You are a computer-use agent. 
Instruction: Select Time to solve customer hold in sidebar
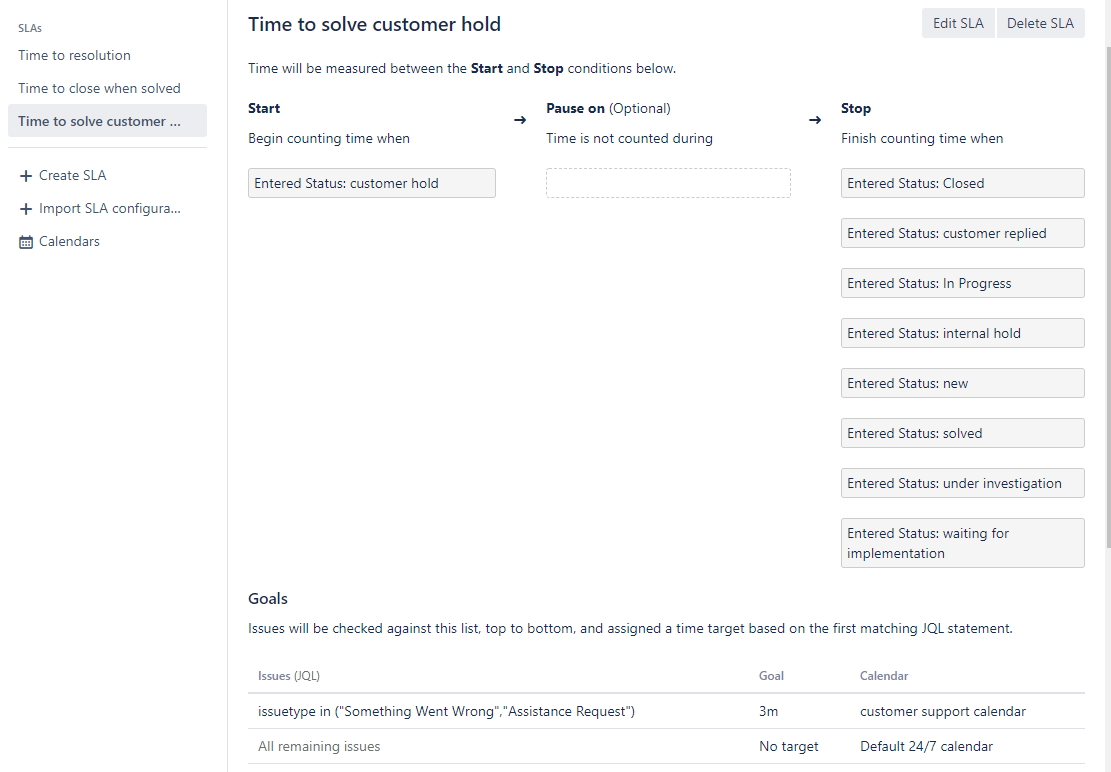click(107, 121)
